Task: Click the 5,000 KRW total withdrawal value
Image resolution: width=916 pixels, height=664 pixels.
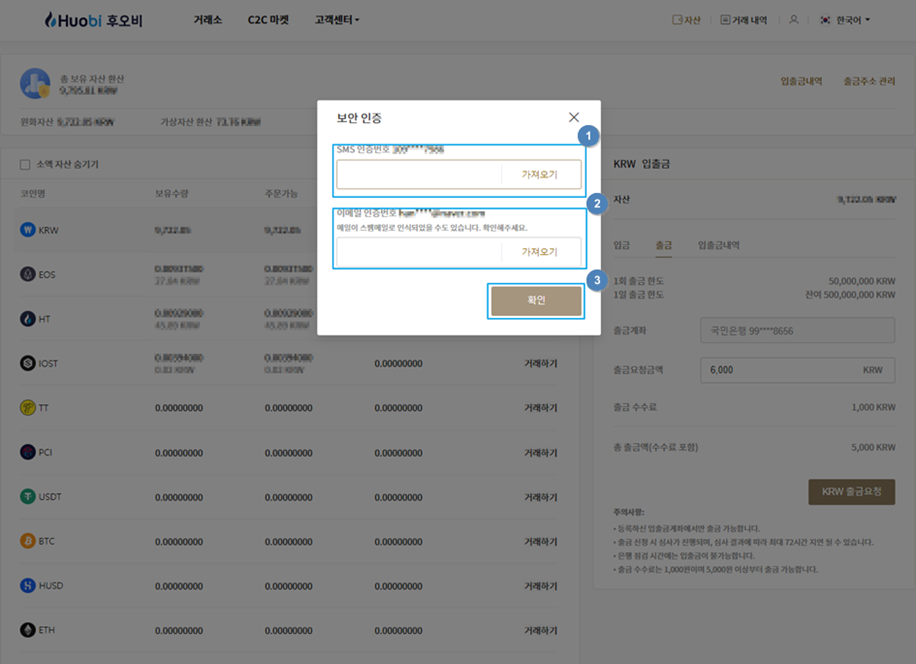Action: [x=873, y=447]
